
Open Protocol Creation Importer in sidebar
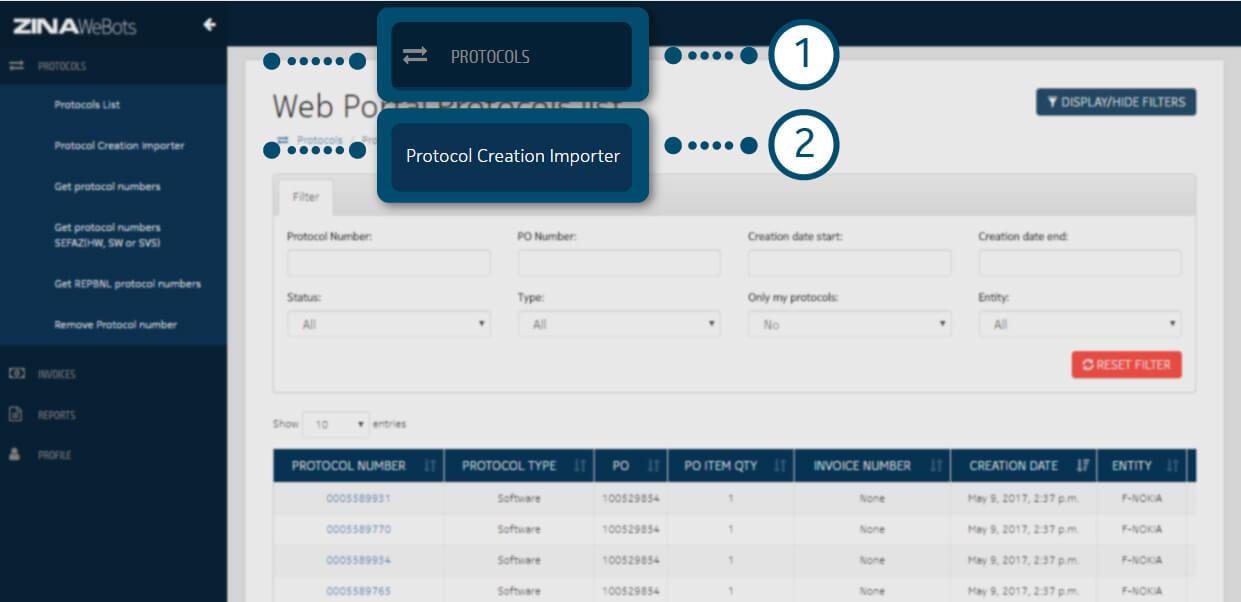point(119,146)
